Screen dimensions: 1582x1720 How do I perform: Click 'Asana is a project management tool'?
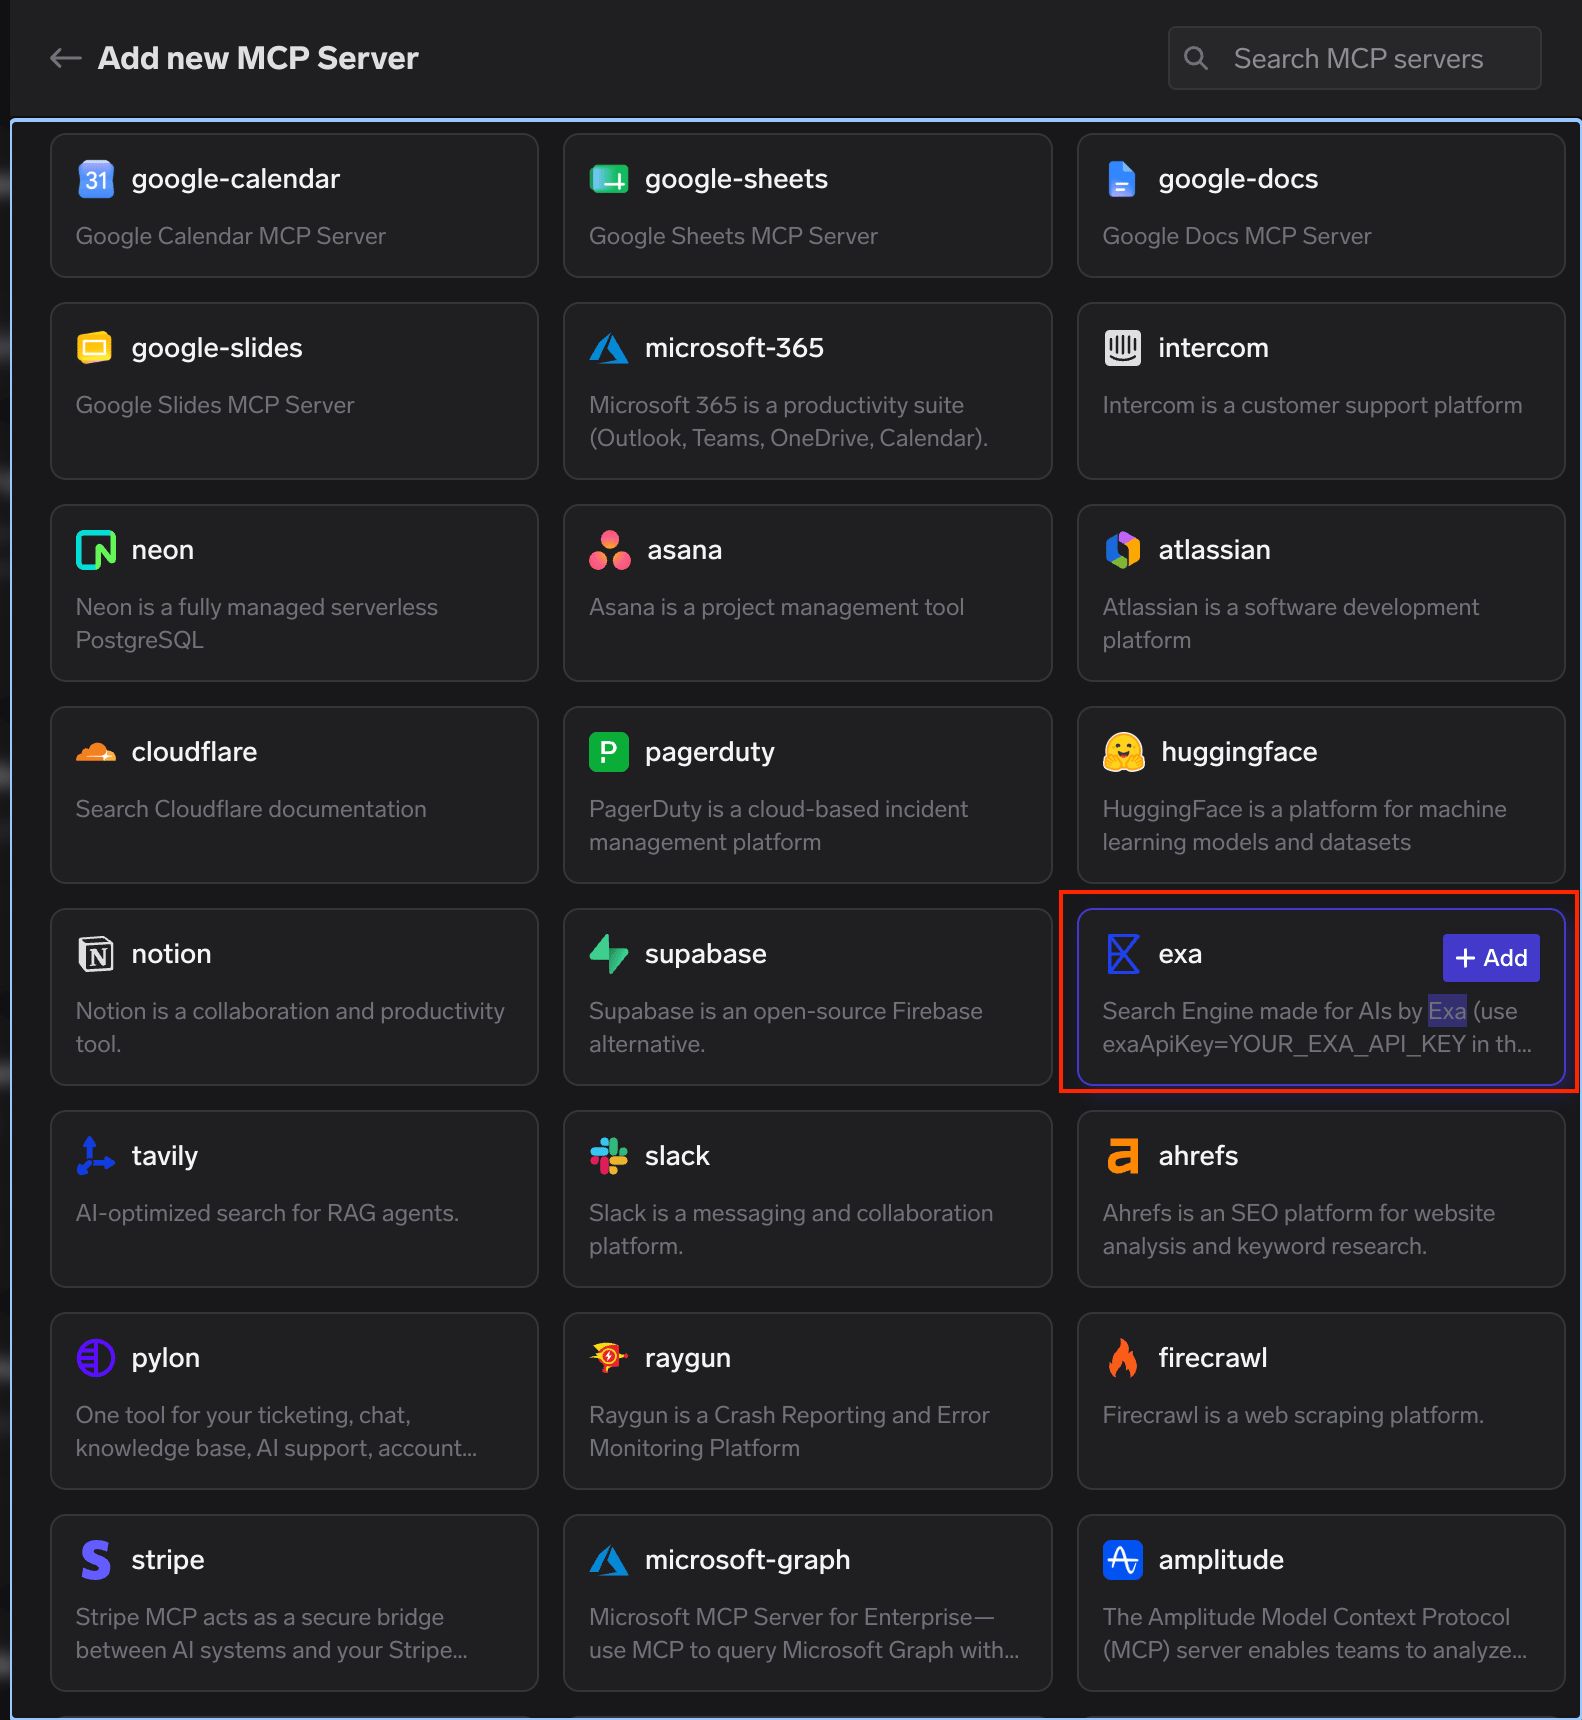(776, 607)
